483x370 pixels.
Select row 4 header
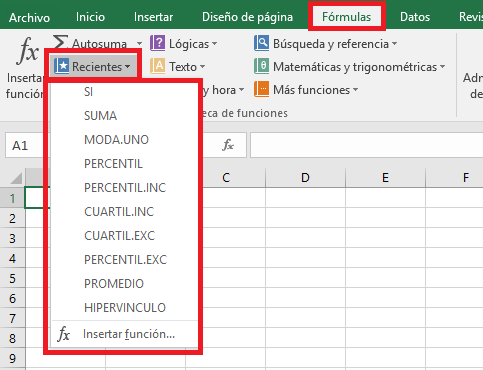pyautogui.click(x=12, y=258)
